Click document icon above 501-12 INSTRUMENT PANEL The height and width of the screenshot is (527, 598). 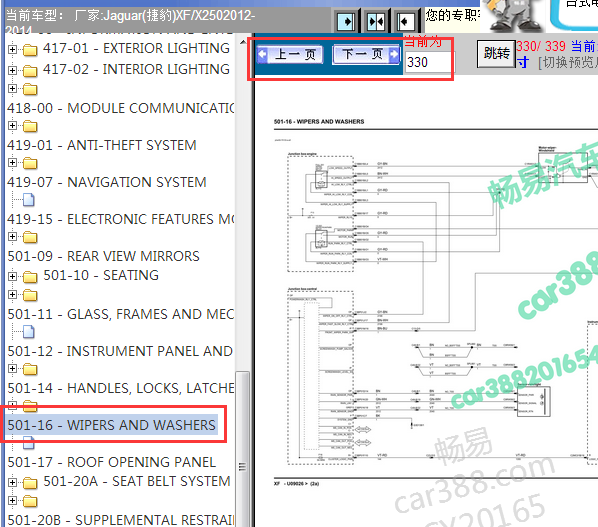click(29, 332)
